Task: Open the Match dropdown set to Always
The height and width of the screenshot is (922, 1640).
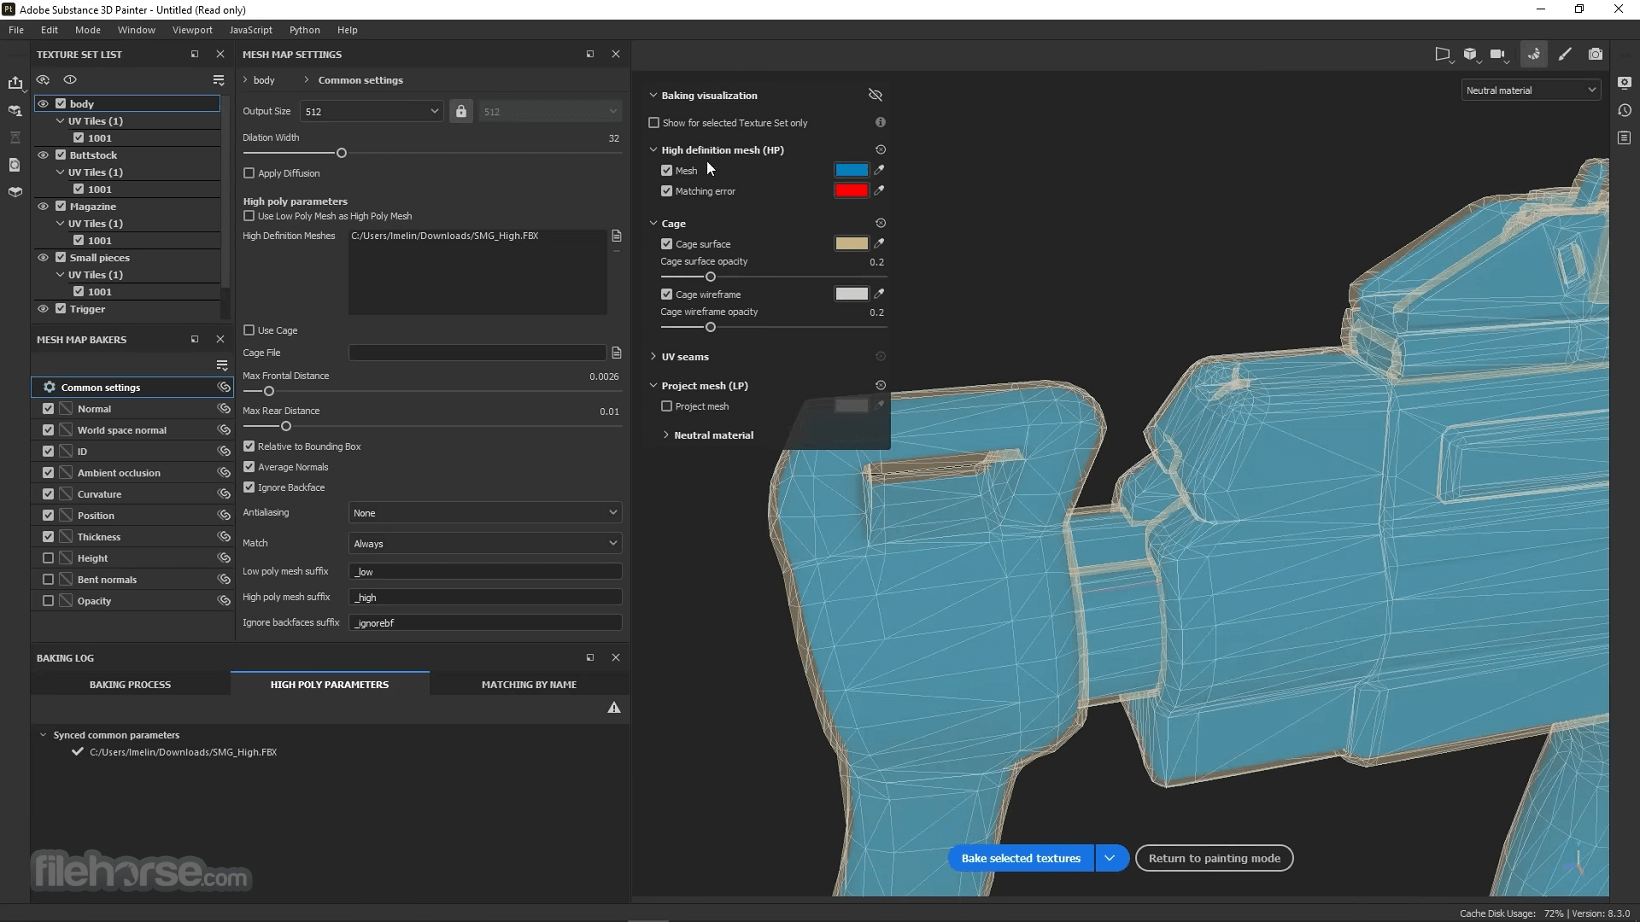Action: click(x=485, y=543)
